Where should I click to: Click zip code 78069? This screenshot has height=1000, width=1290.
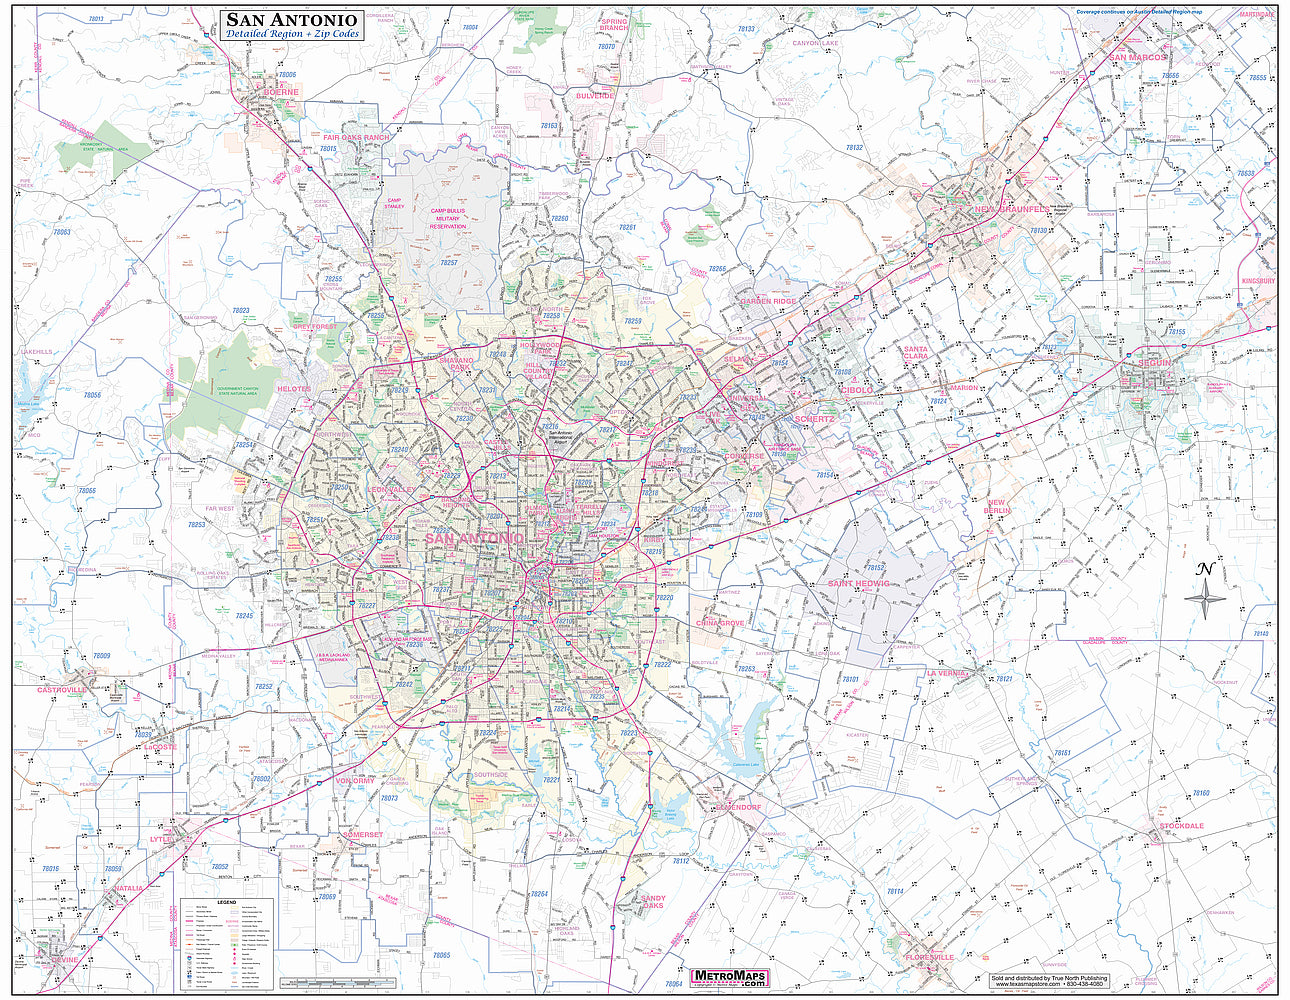click(x=325, y=898)
